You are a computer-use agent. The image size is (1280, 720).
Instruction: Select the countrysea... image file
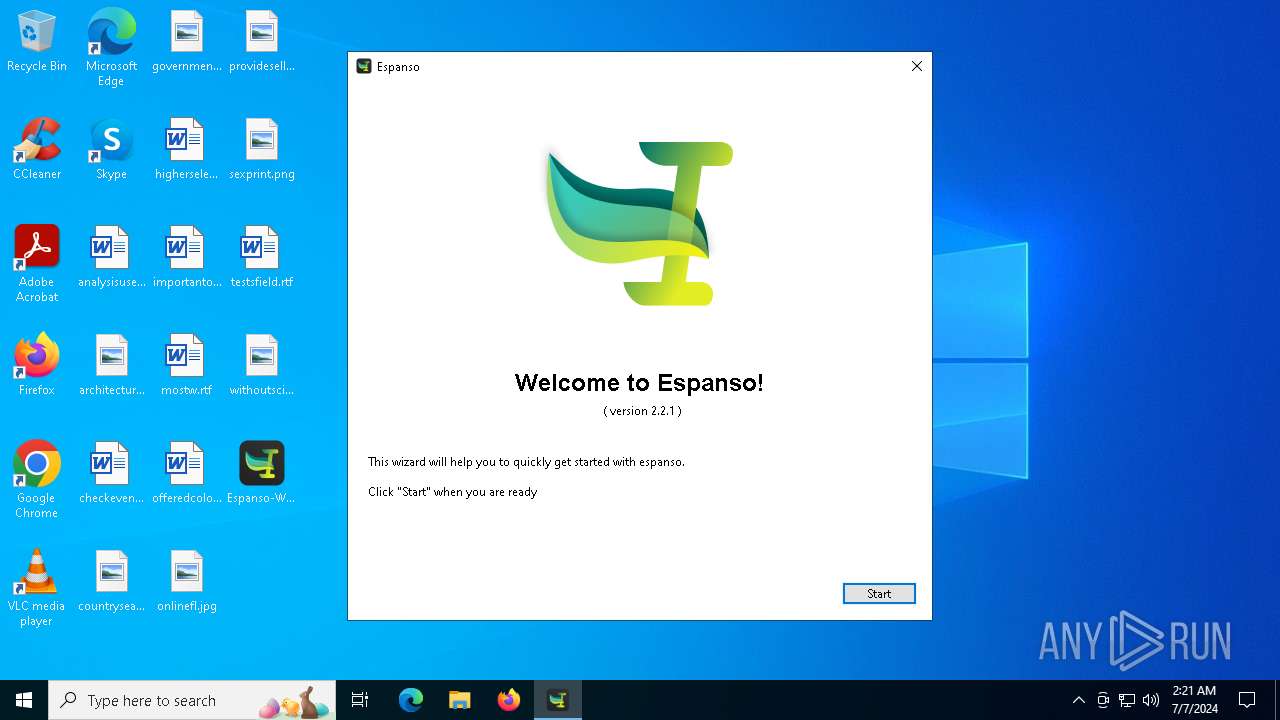click(x=111, y=581)
